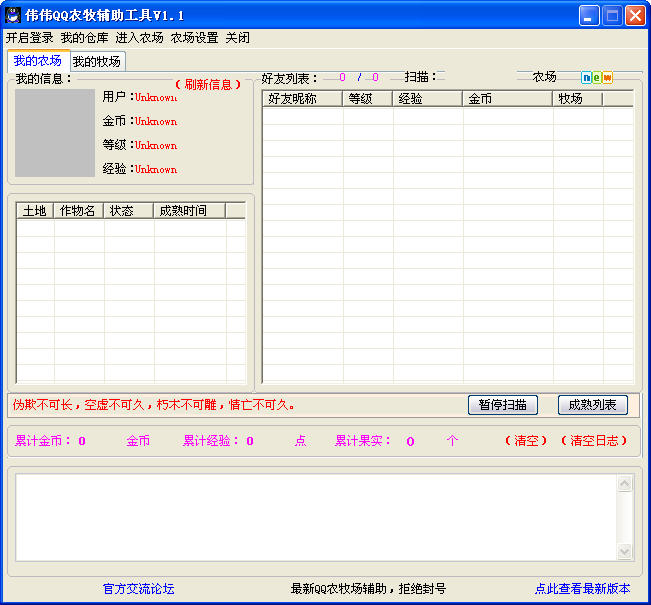
Task: Click the log scrollbar up arrow
Action: click(624, 483)
